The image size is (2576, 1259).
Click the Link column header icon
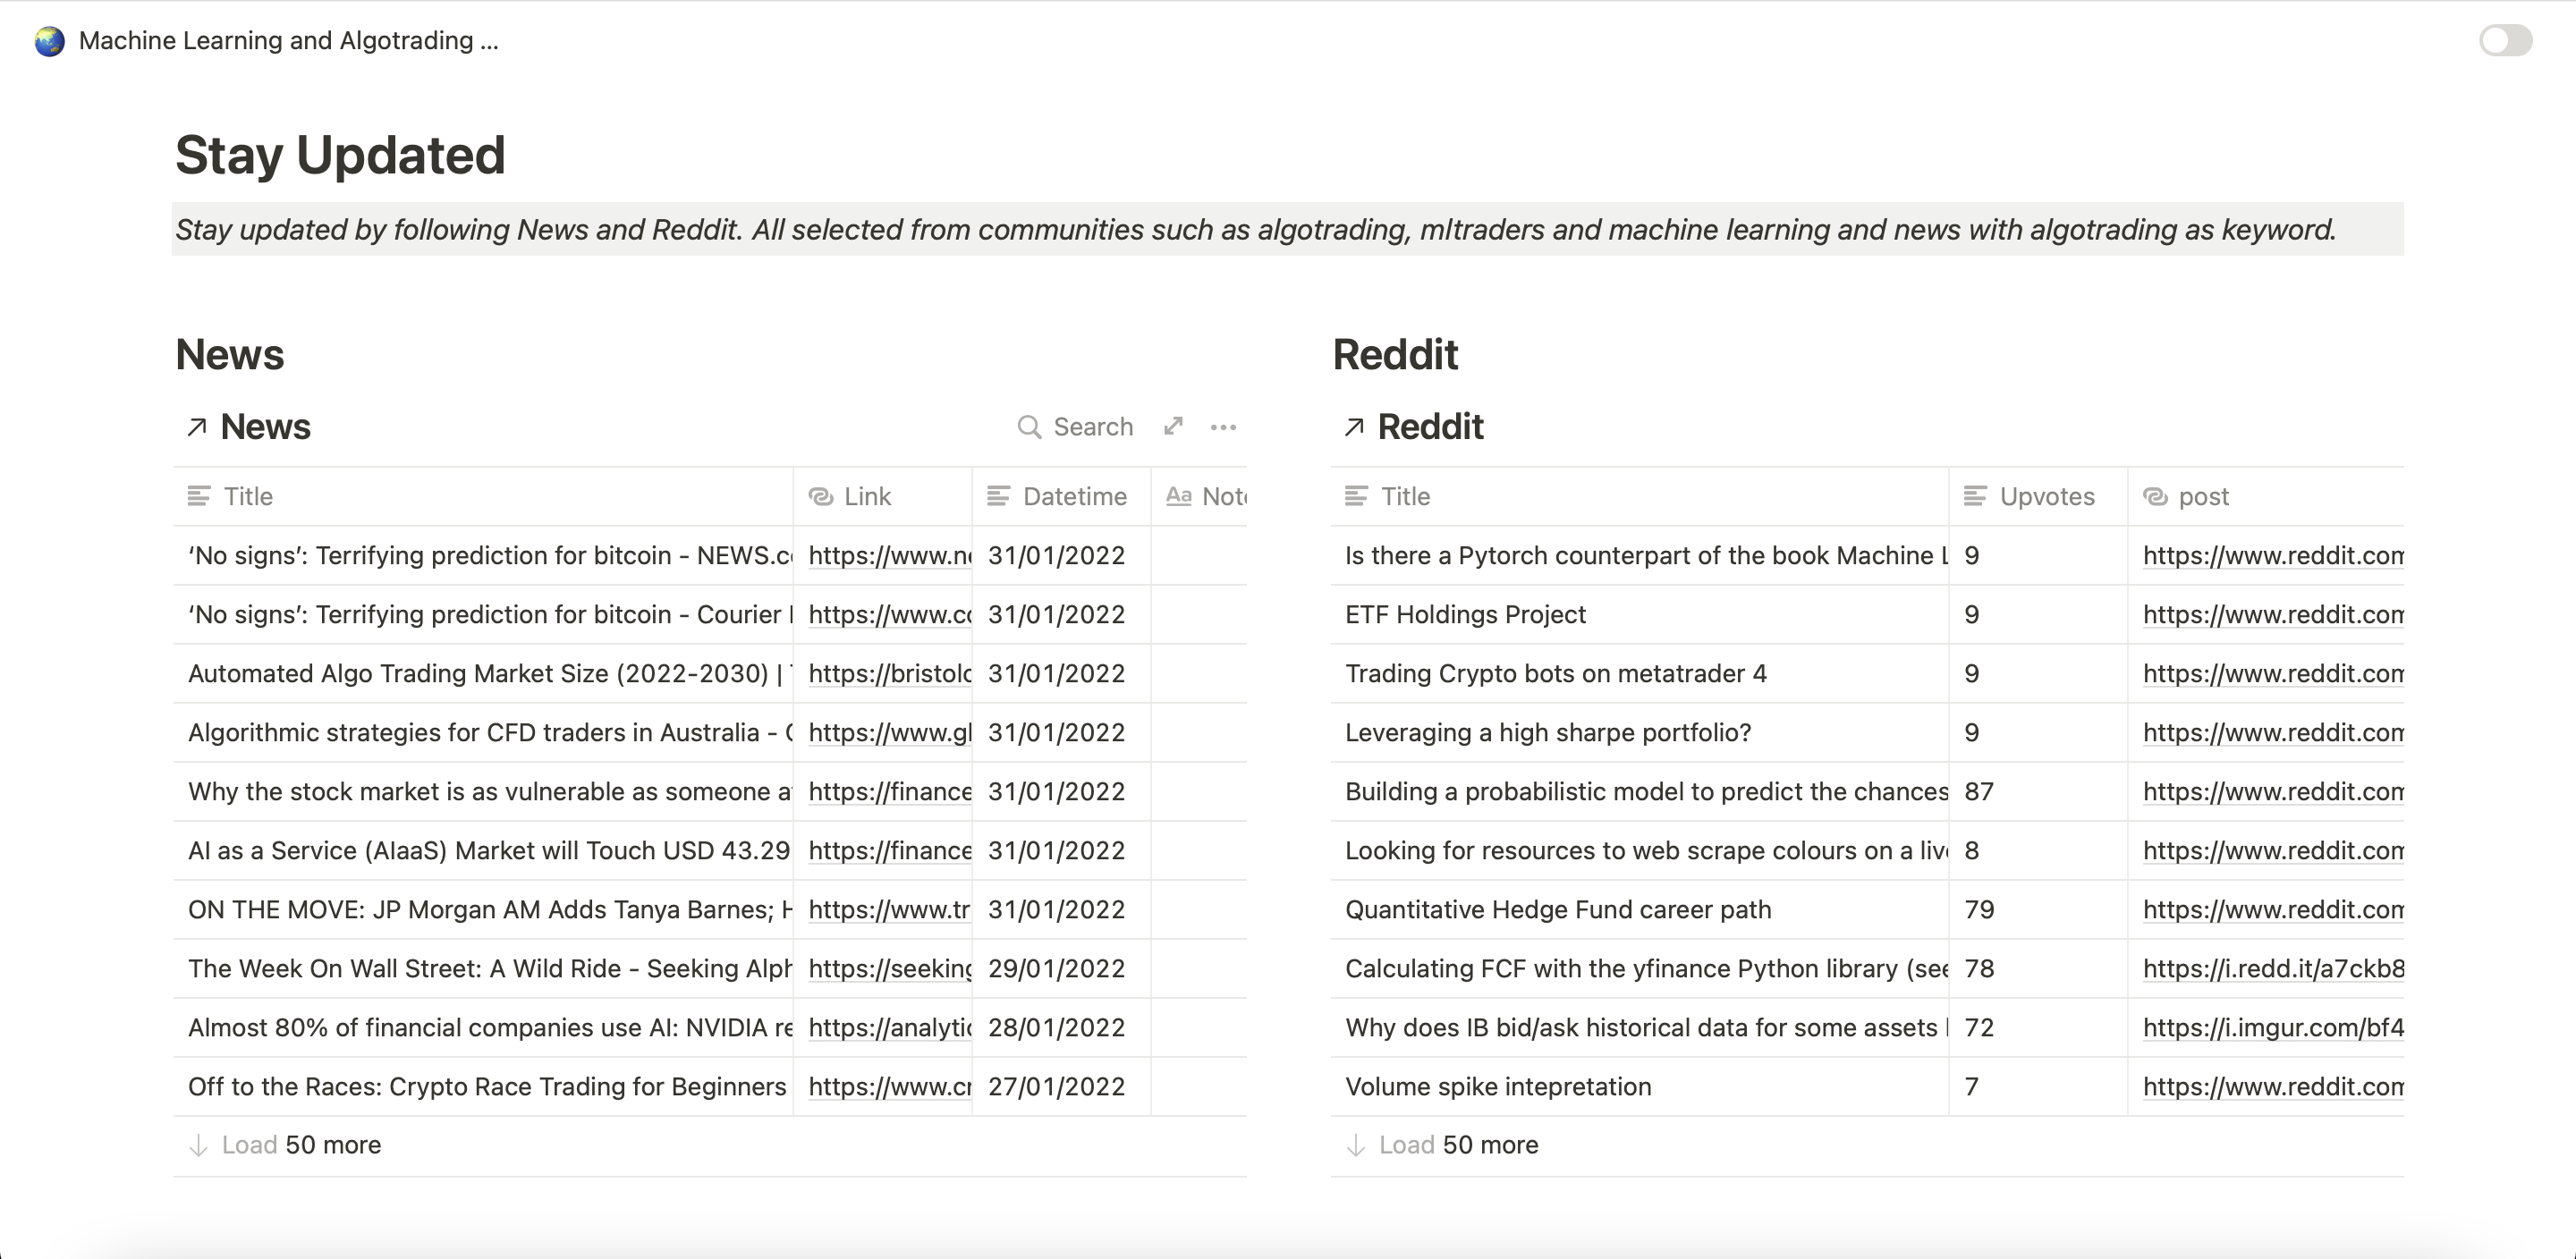click(x=821, y=496)
